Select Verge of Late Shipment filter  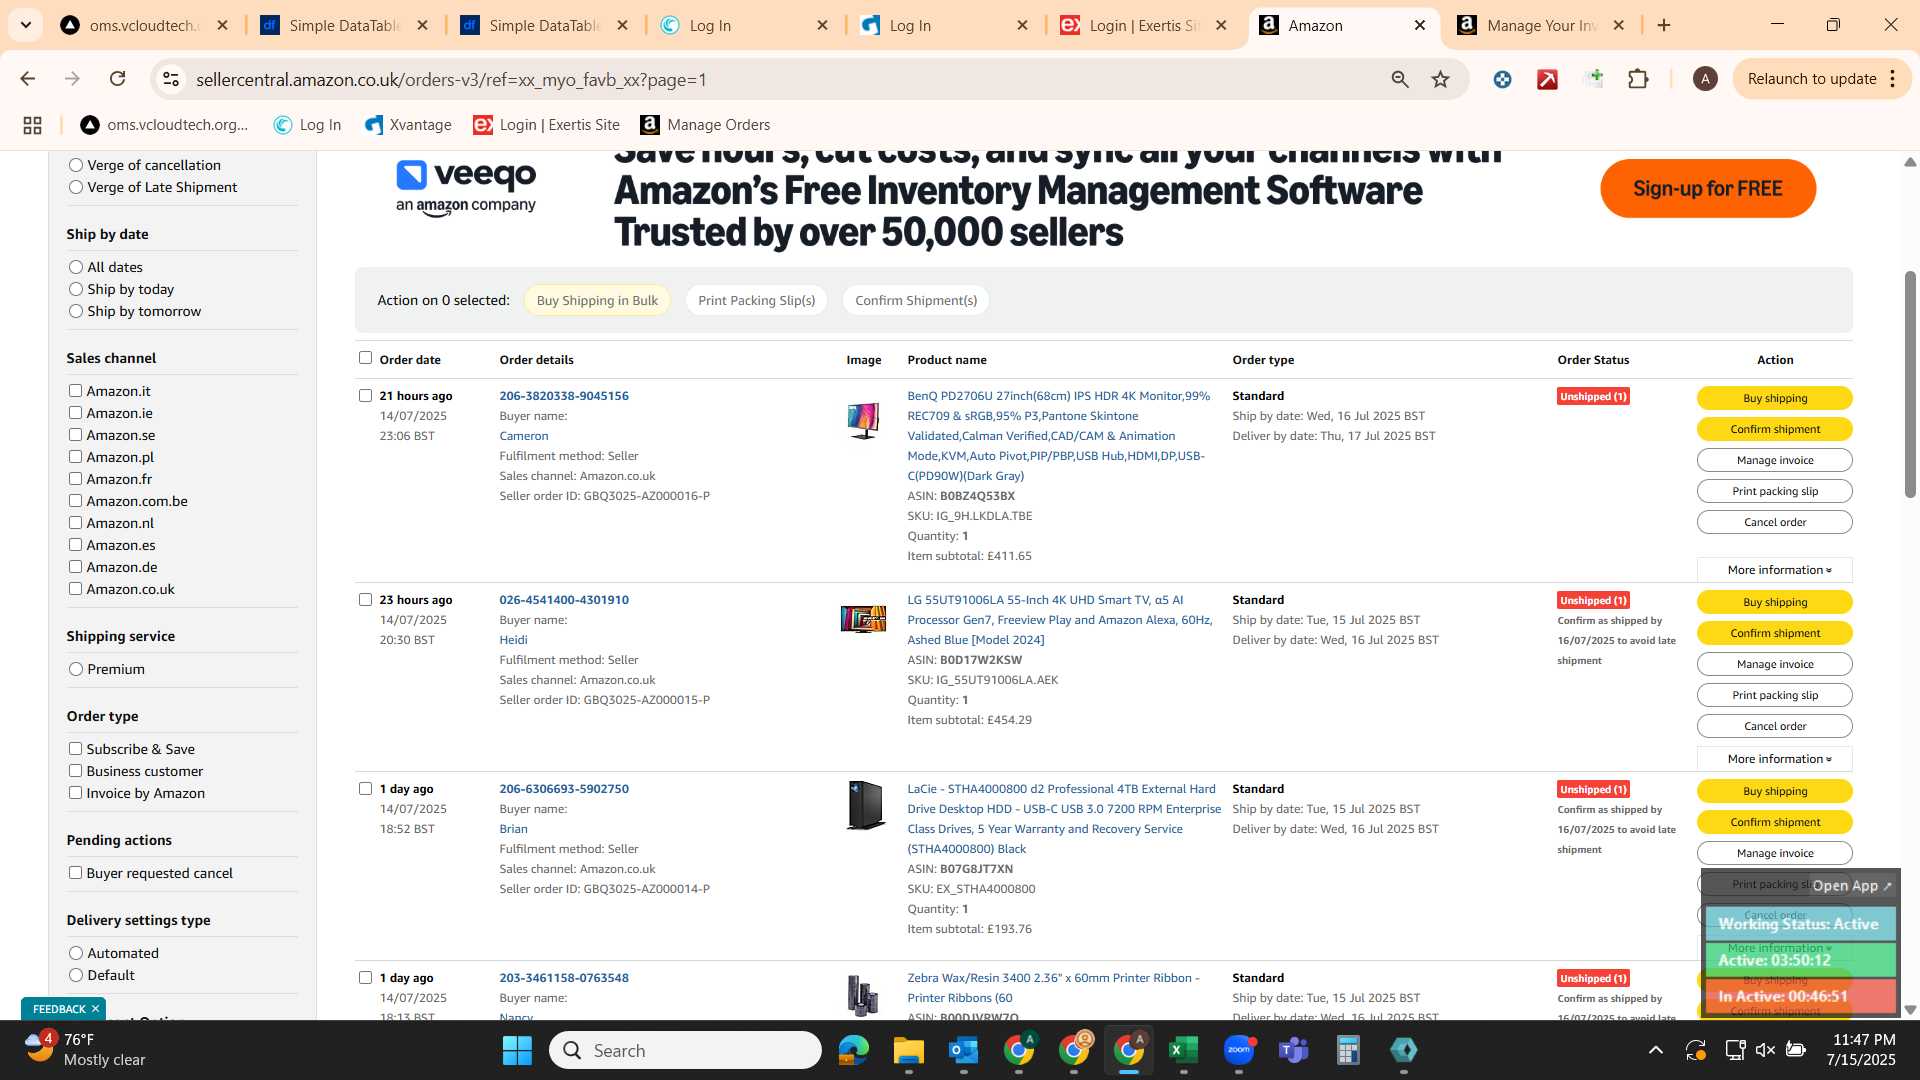(x=76, y=187)
